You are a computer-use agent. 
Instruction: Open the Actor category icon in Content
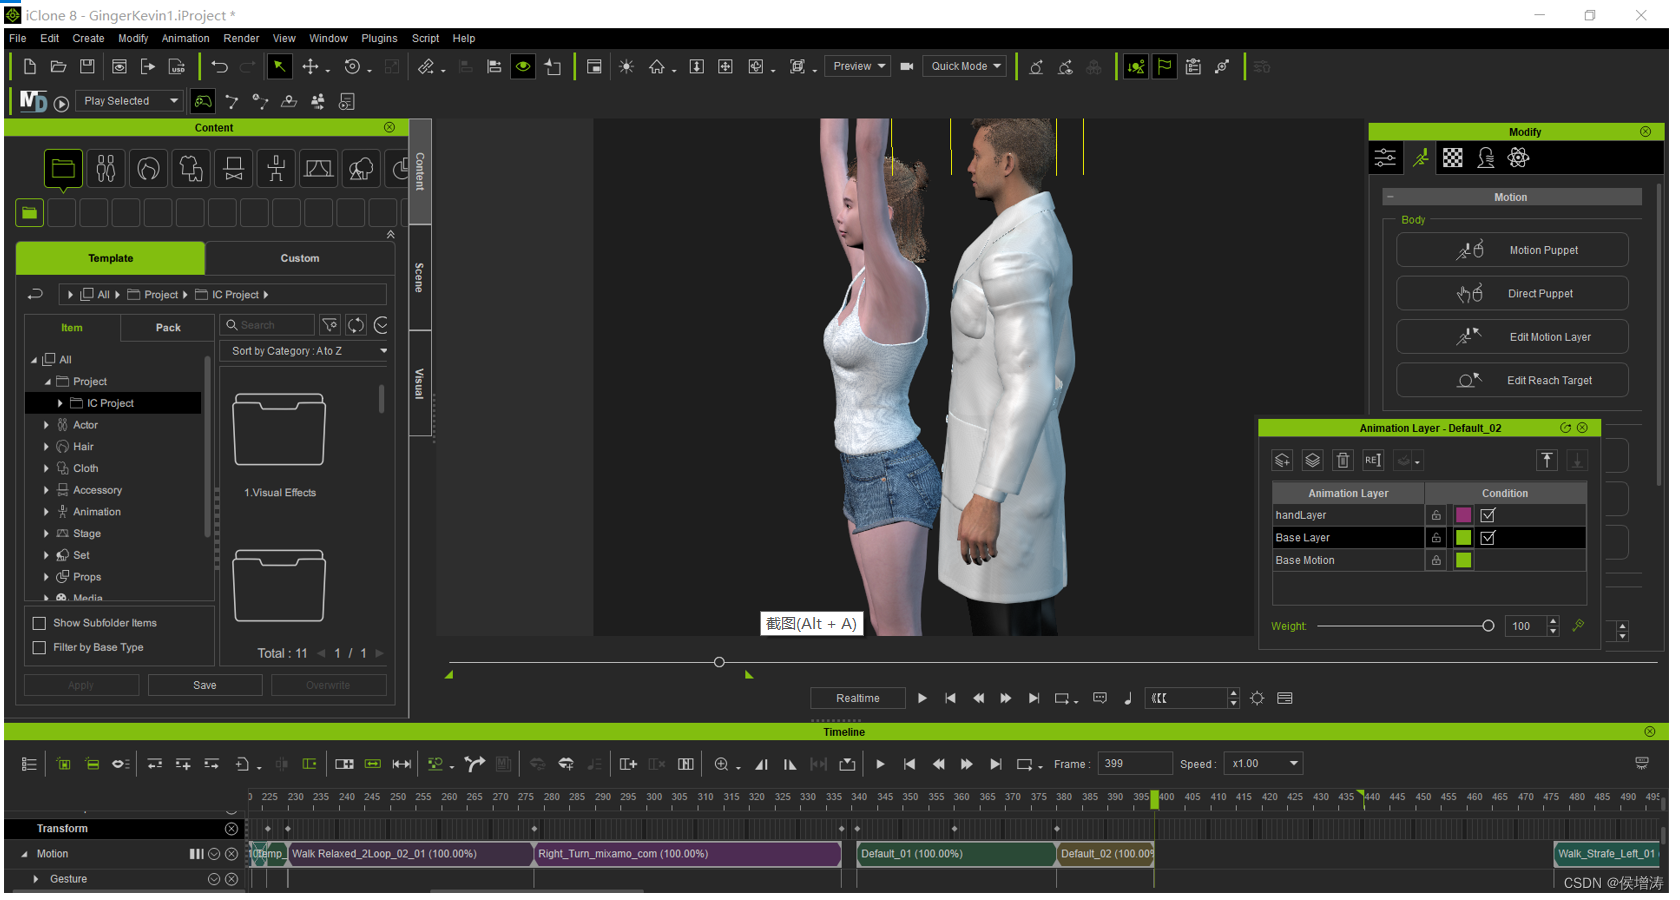coord(106,168)
